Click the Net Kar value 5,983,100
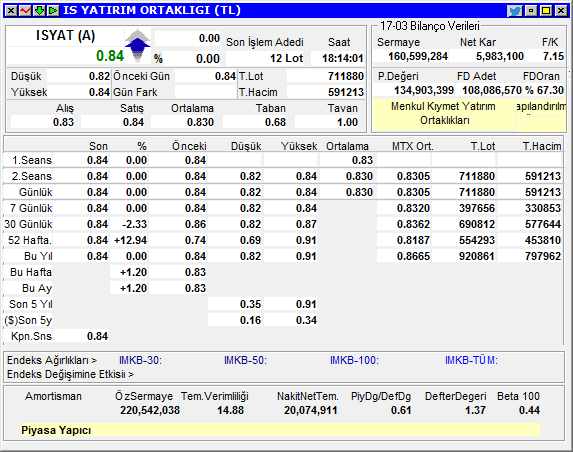 [500, 56]
